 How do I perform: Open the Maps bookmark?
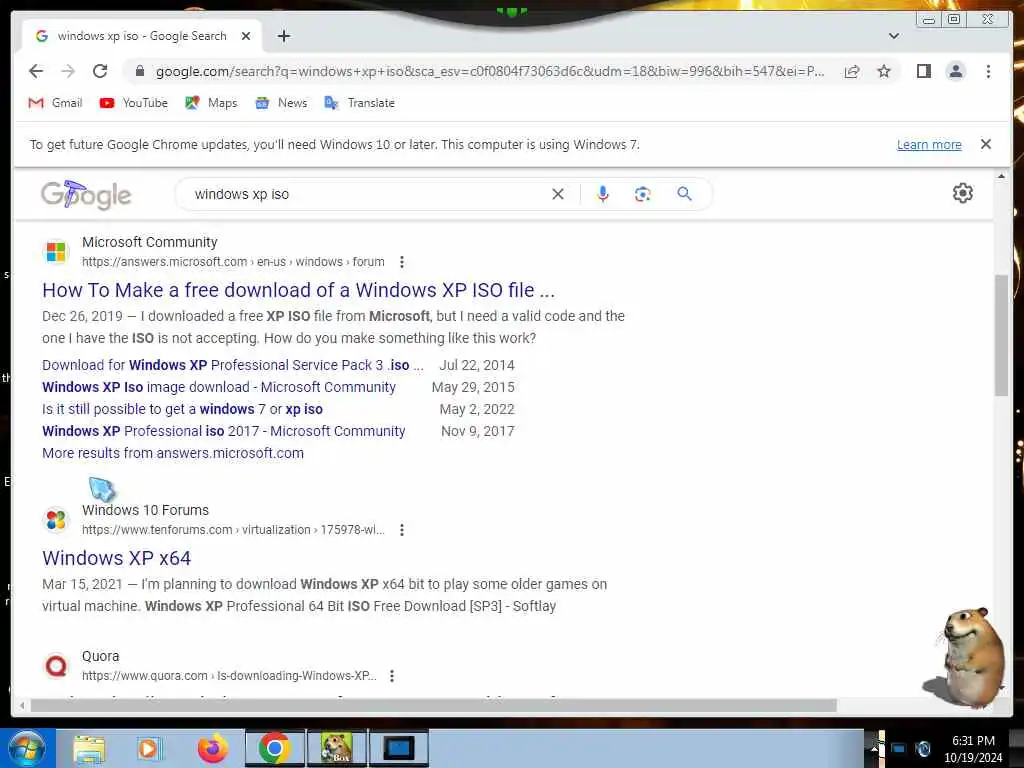click(x=211, y=103)
